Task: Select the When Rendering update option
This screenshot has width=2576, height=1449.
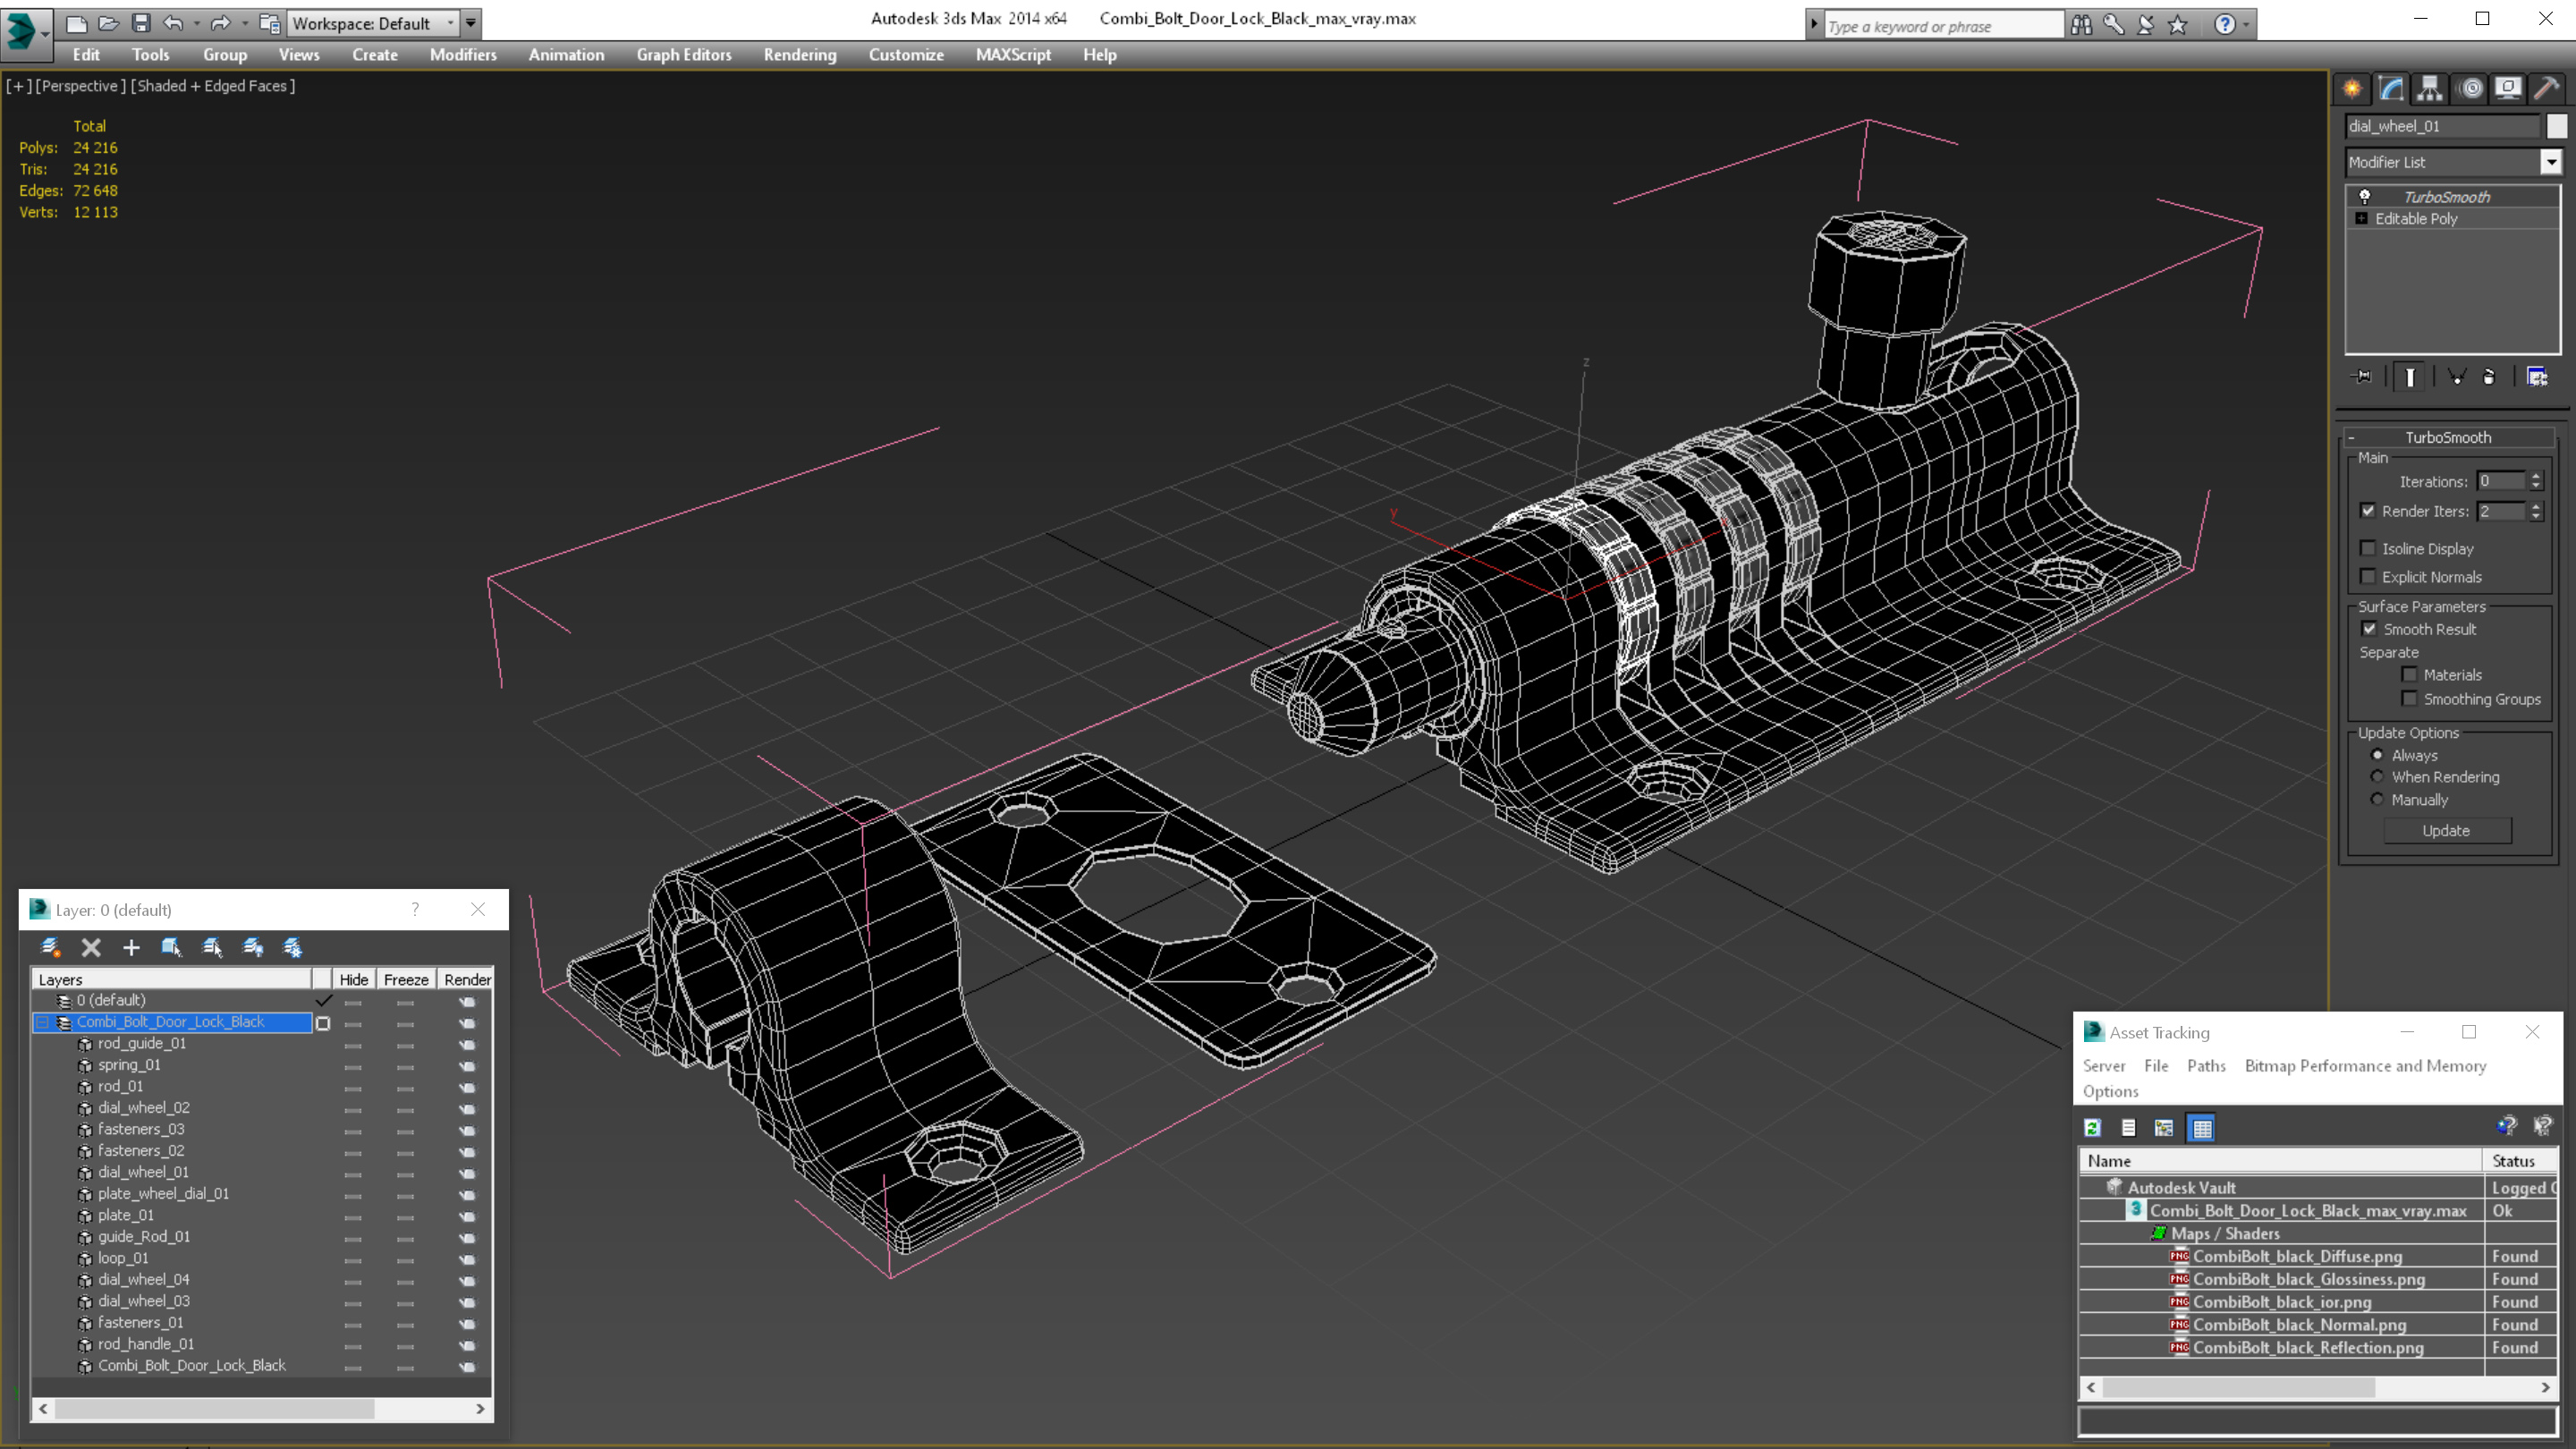Action: 2377,777
